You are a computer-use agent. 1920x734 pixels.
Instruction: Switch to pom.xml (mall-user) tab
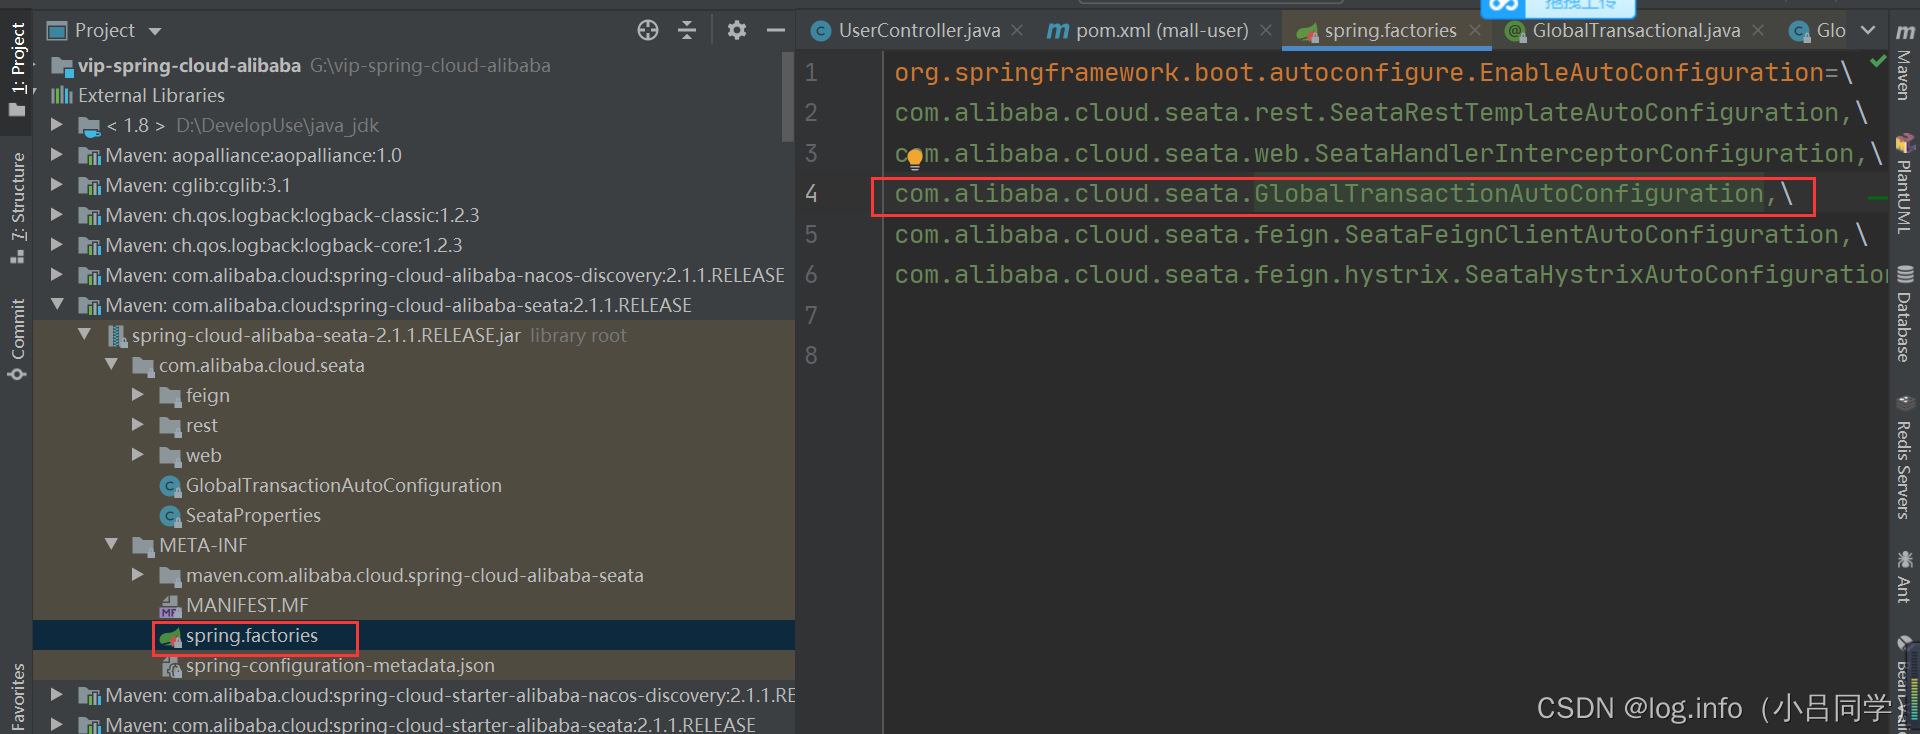1161,31
